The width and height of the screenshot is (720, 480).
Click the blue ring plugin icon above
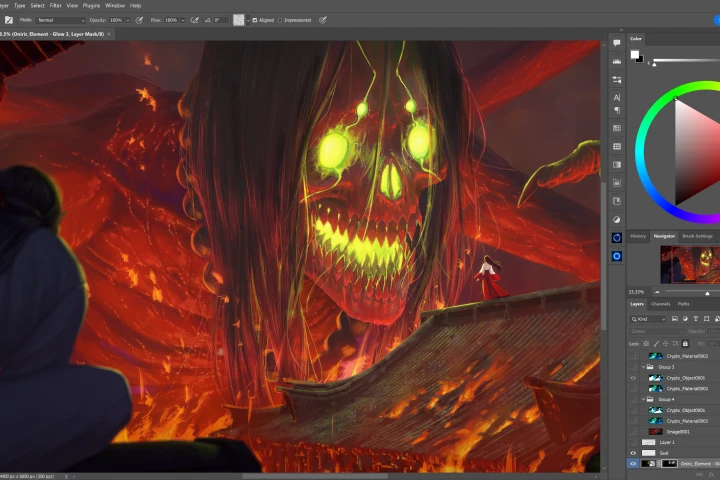pos(617,237)
